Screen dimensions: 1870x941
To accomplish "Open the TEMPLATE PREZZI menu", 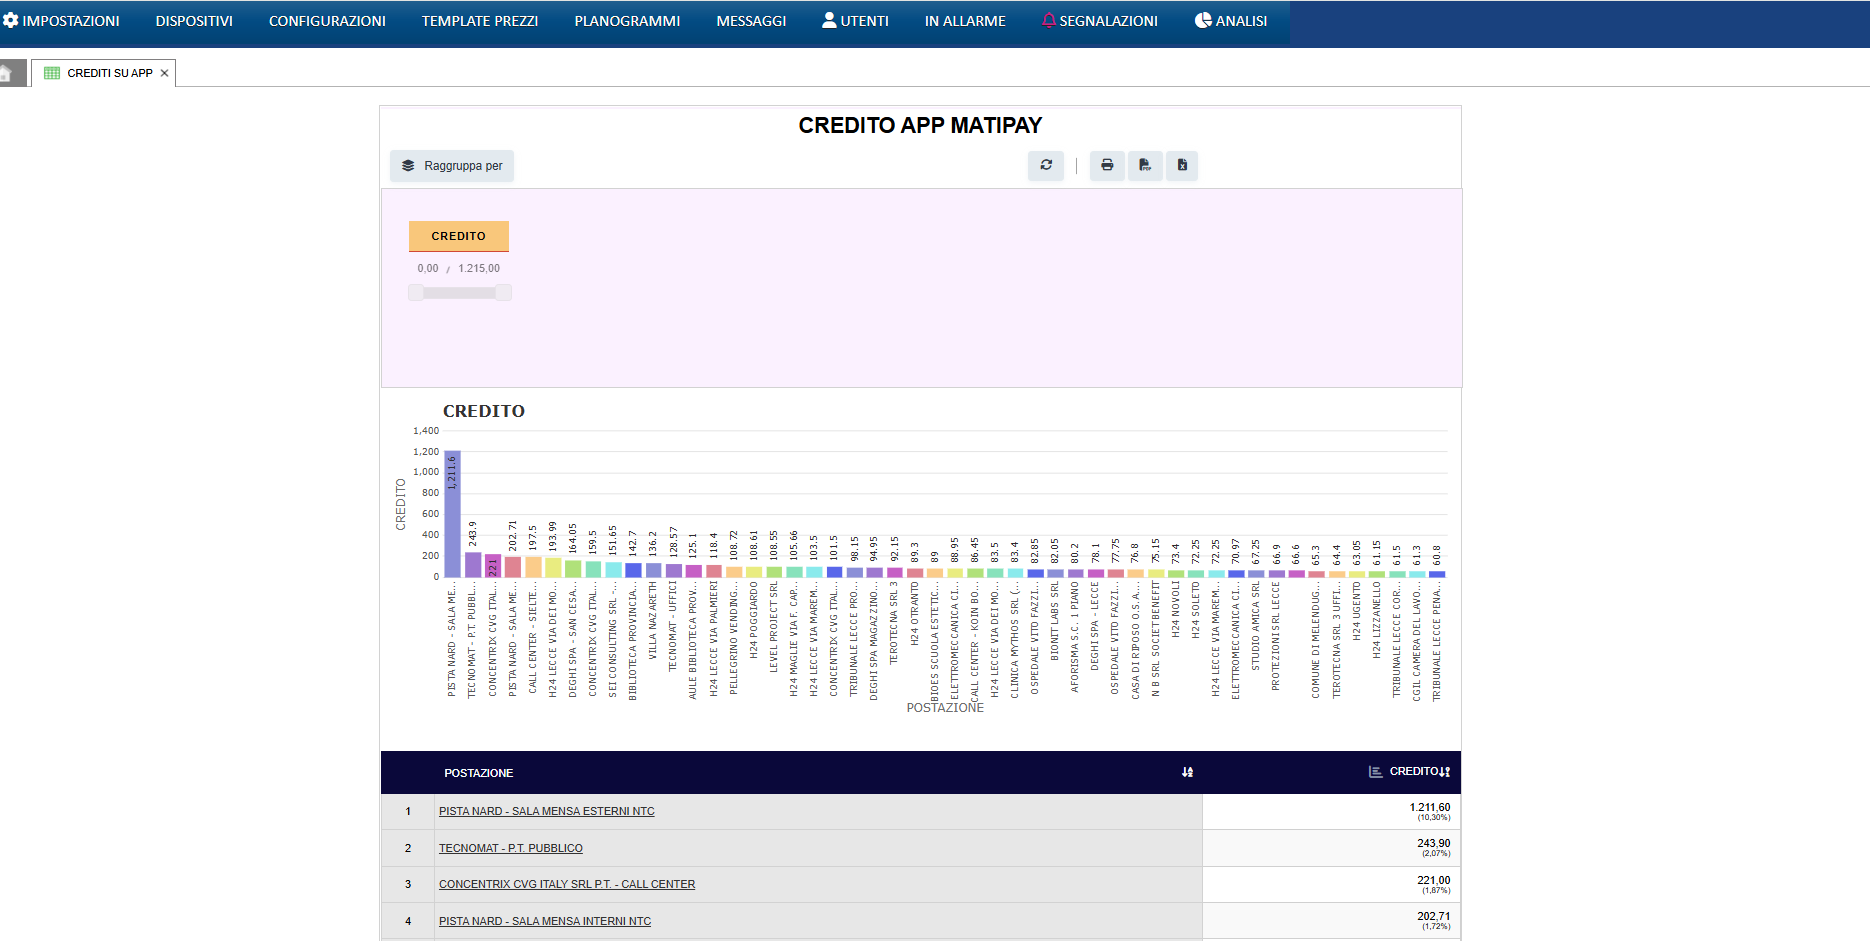I will click(480, 21).
